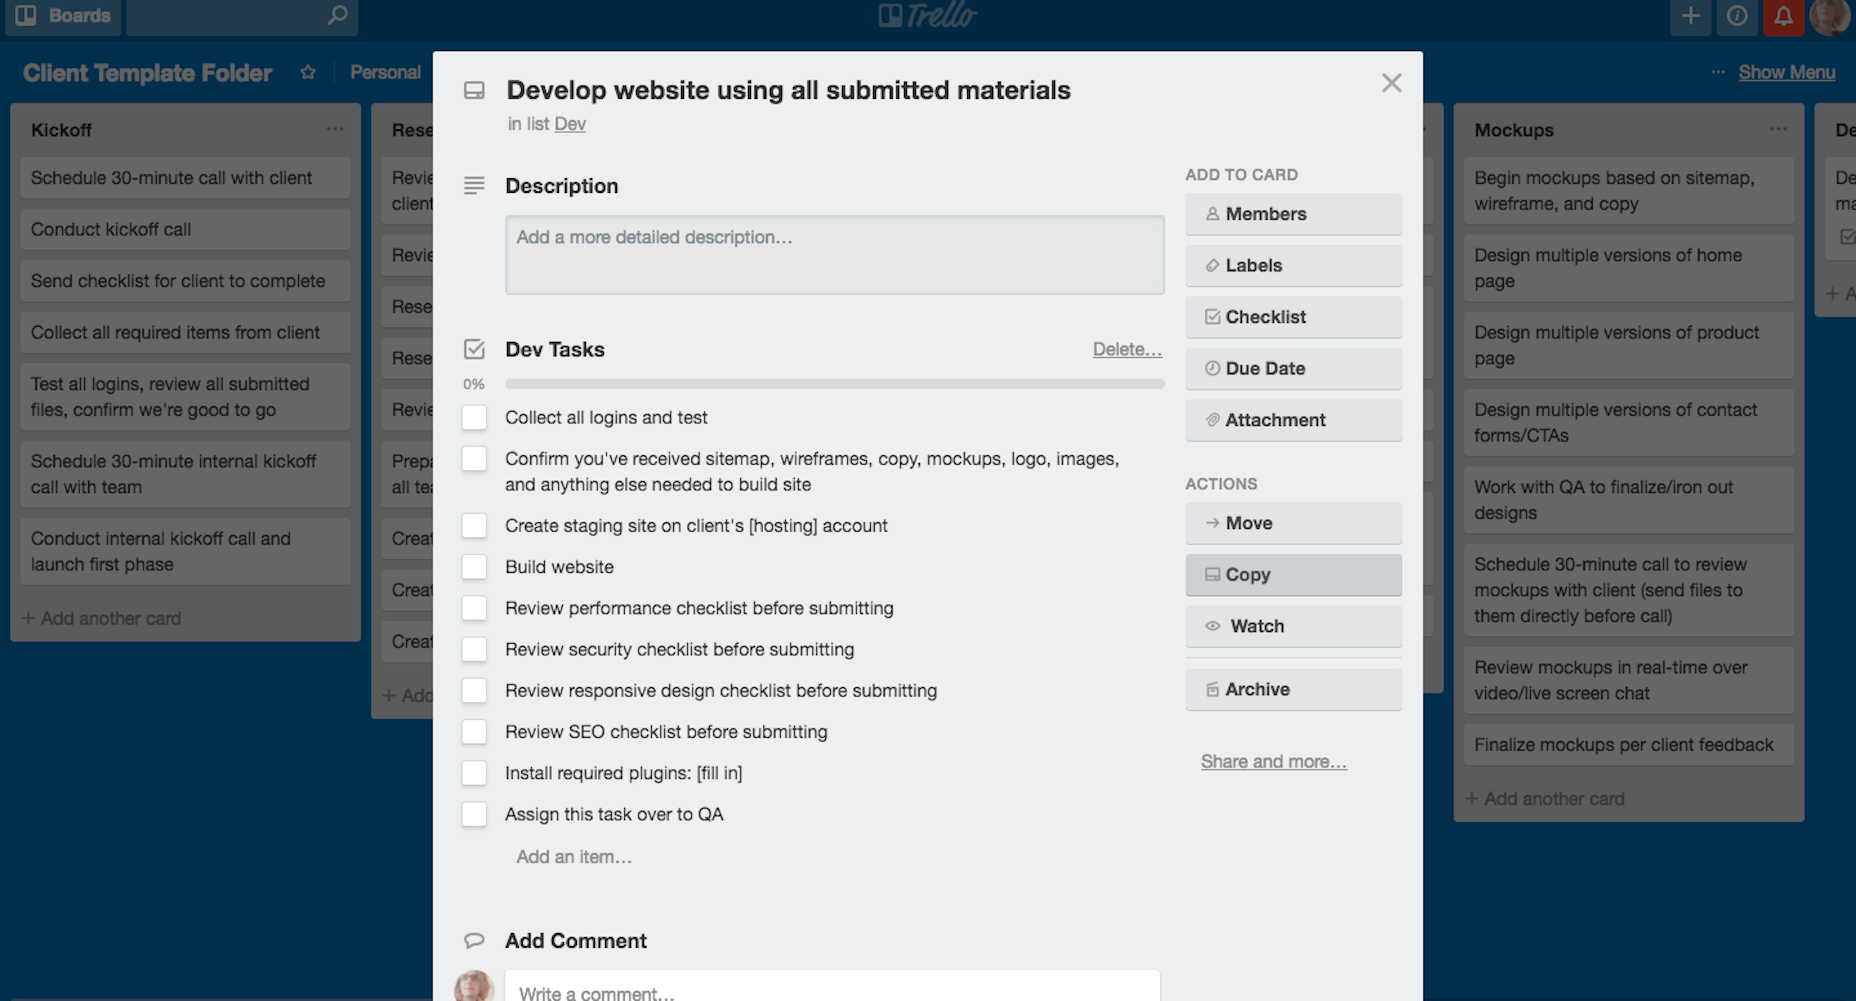Screen dimensions: 1856x1001
Task: Click the Add Comment speech bubble icon
Action: (474, 941)
